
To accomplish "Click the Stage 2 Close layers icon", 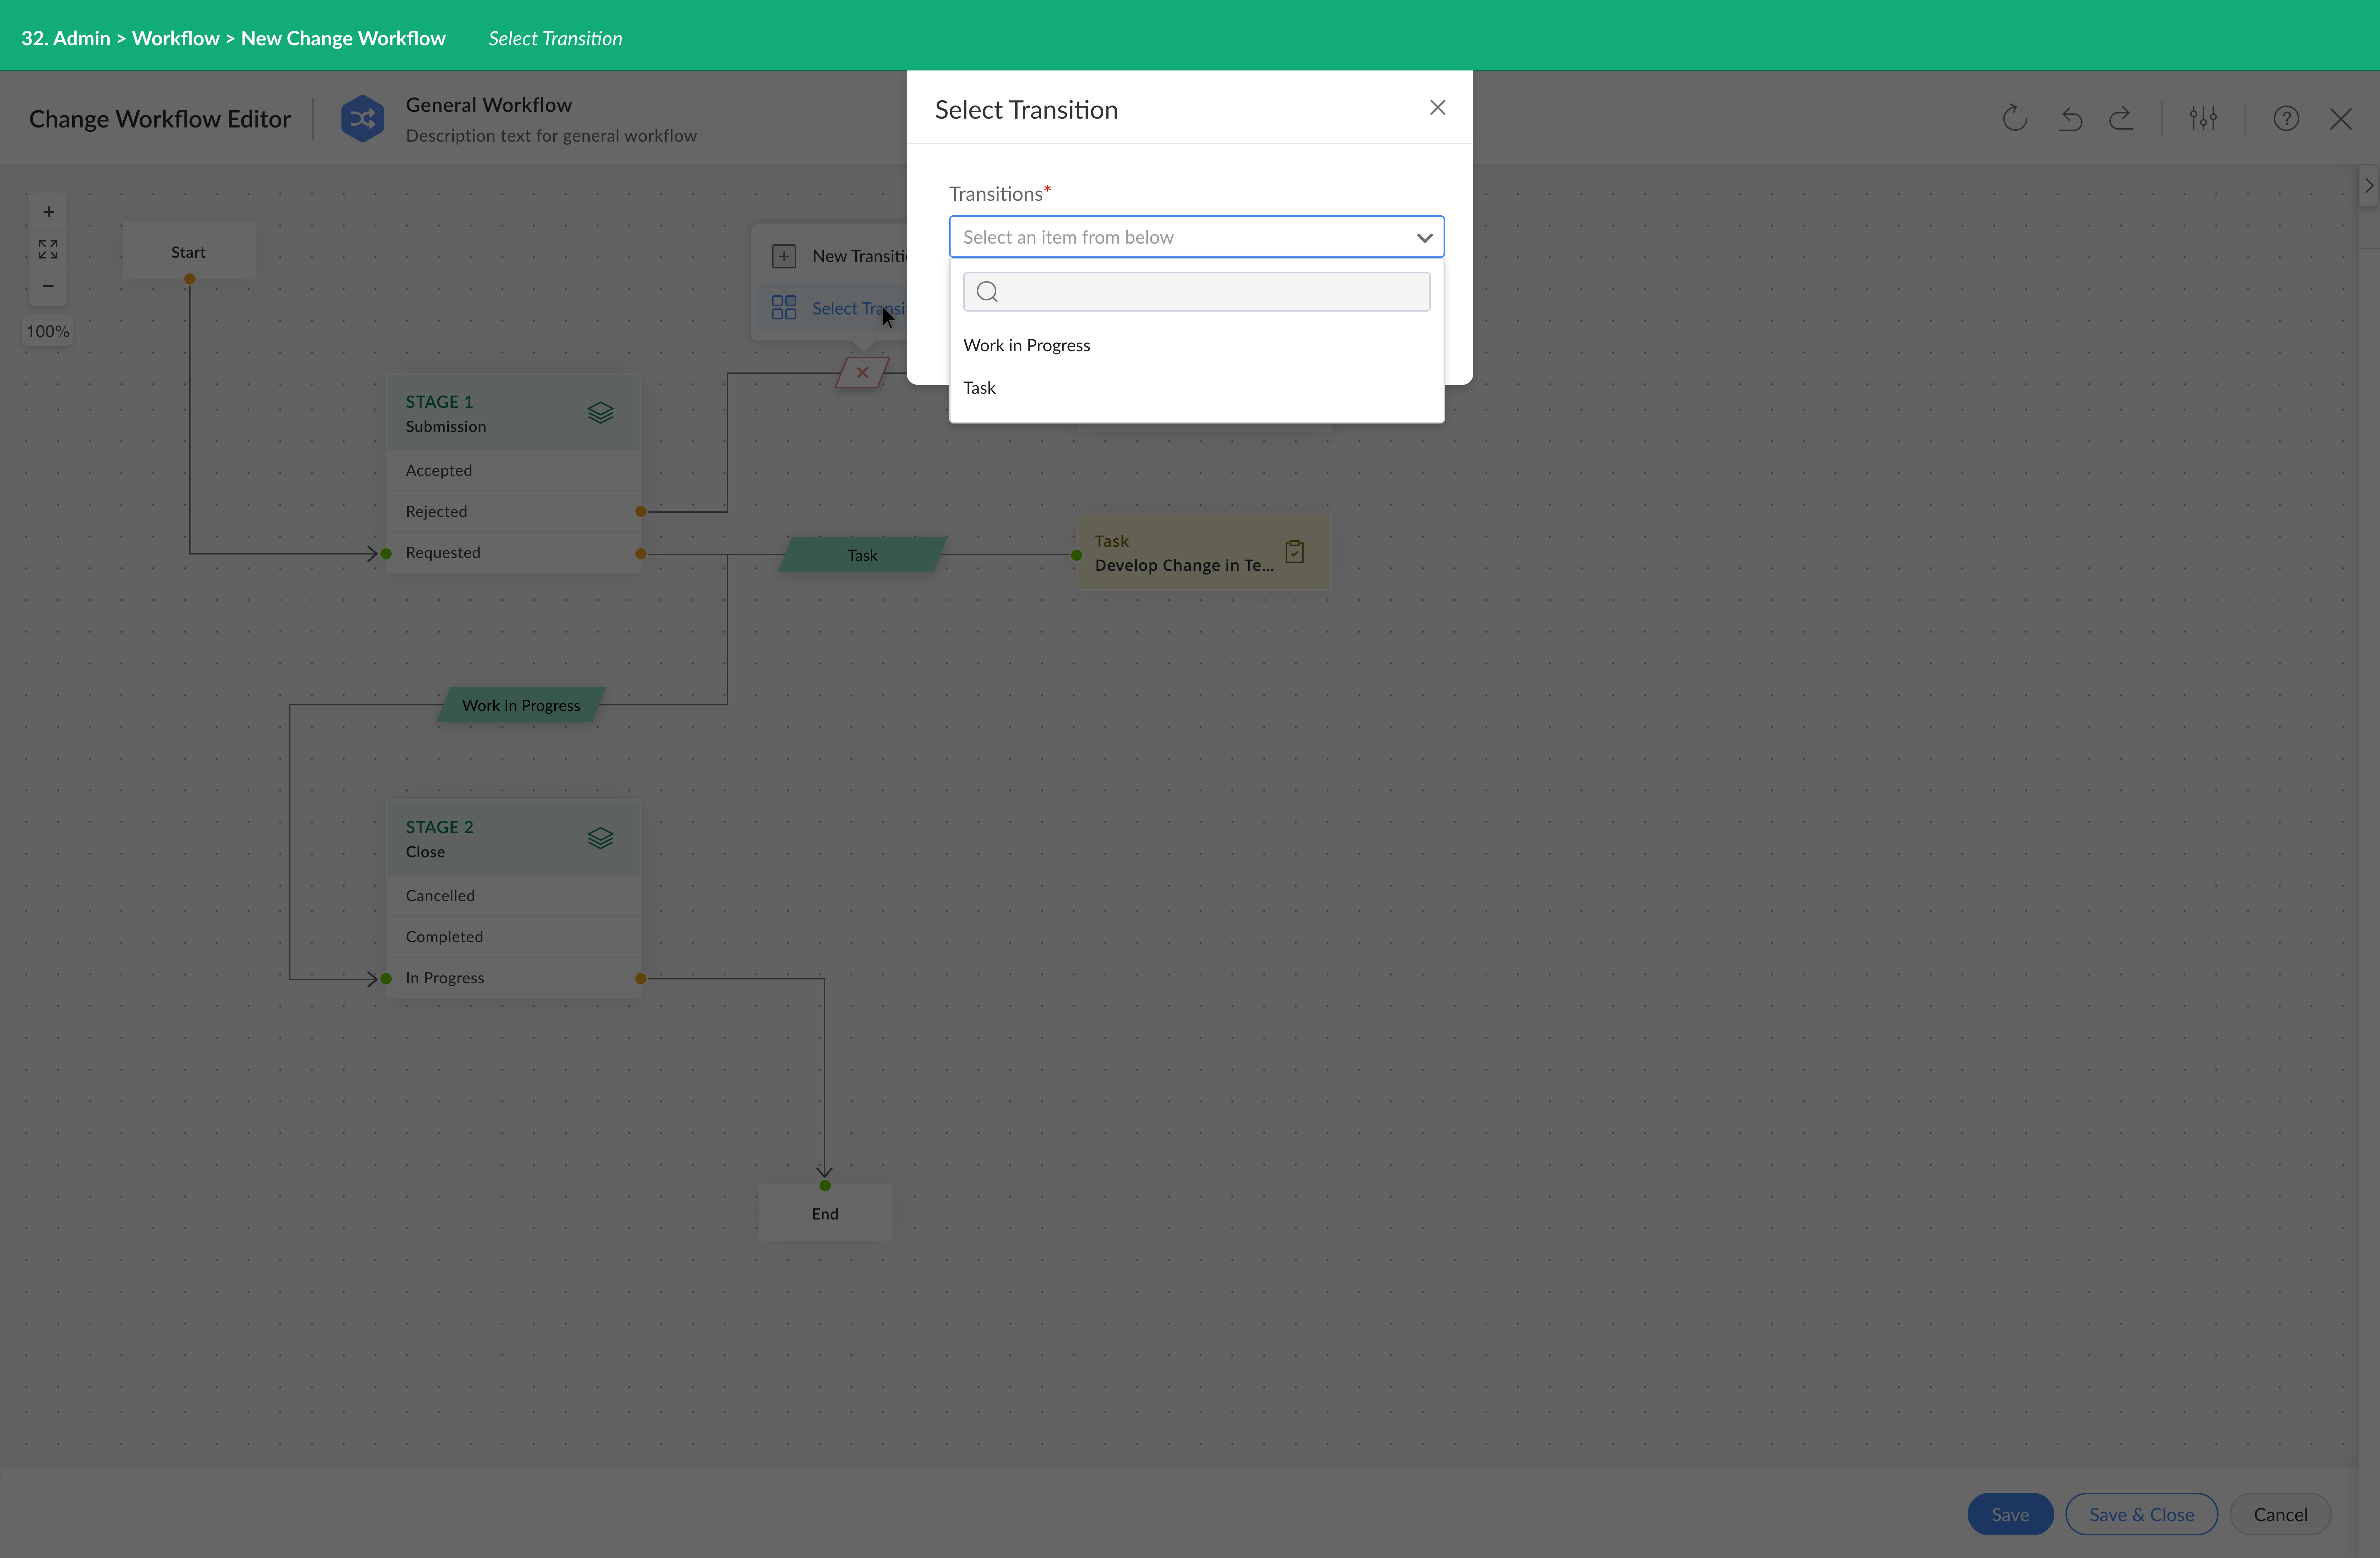I will click(600, 838).
